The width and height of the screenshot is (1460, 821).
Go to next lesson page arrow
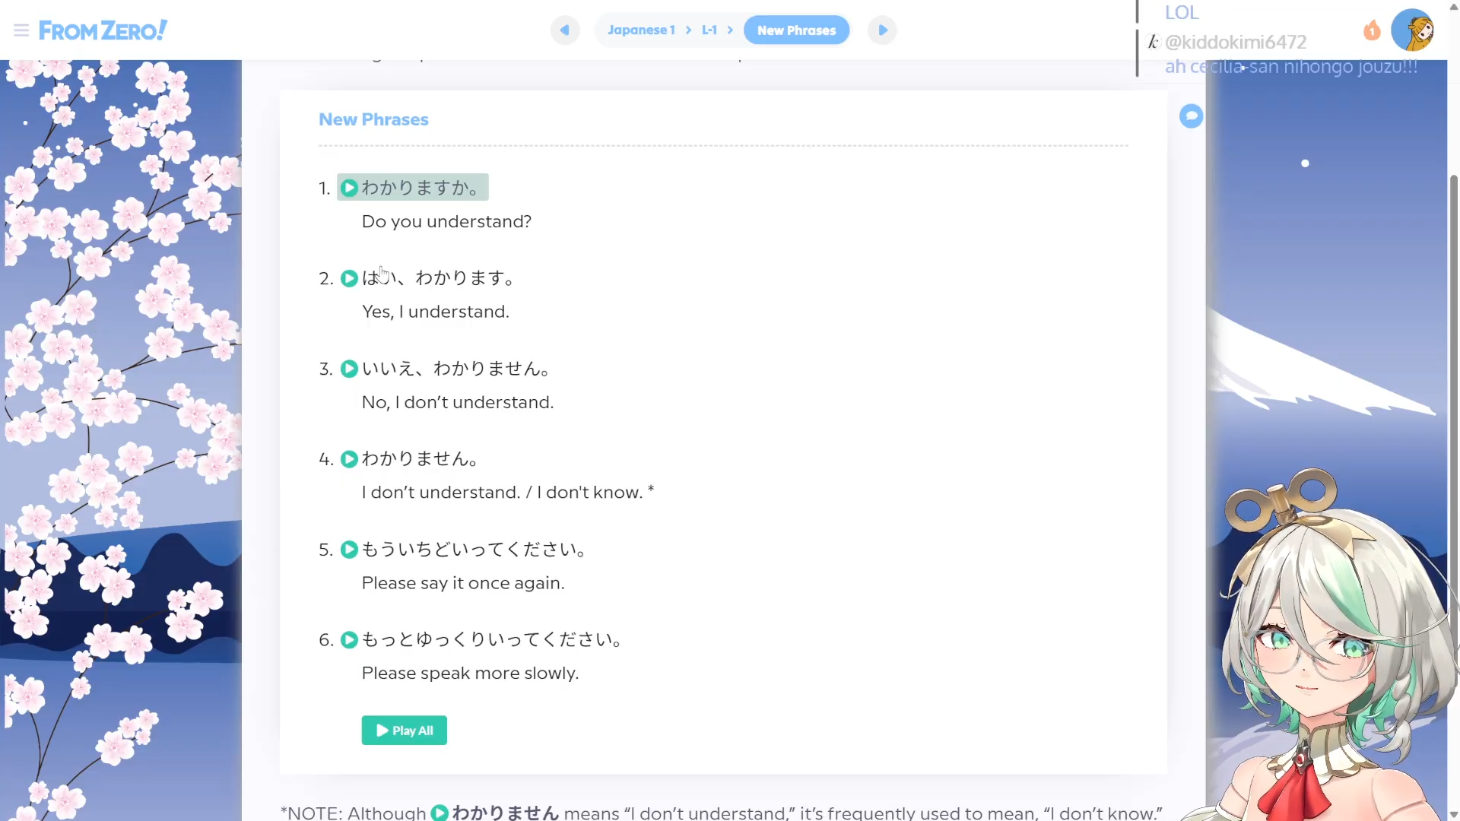pyautogui.click(x=882, y=30)
